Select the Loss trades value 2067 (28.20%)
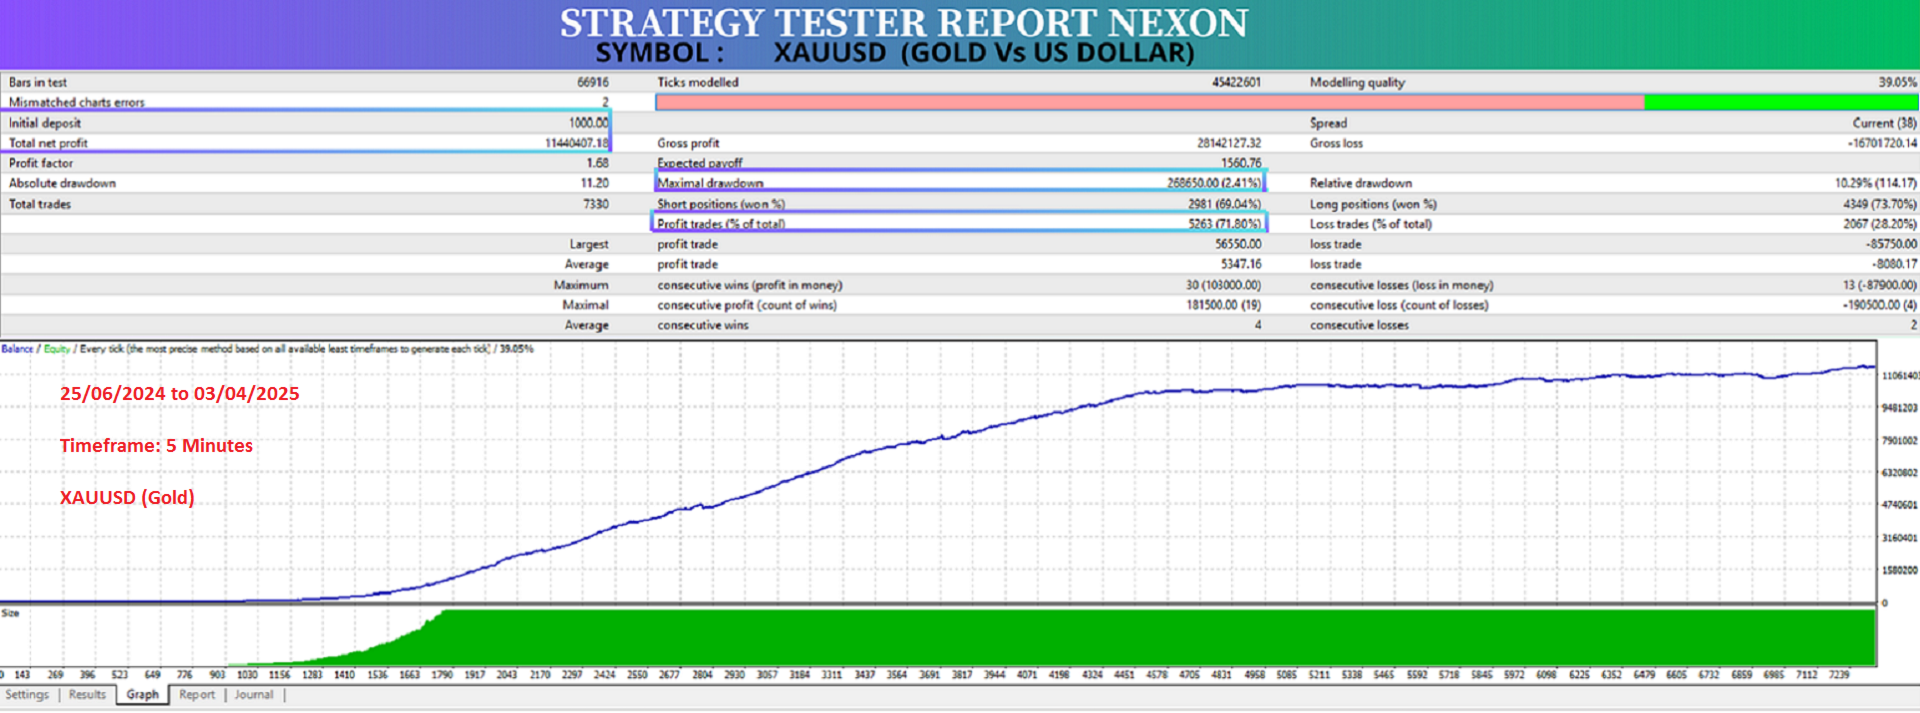Image resolution: width=1920 pixels, height=713 pixels. tap(1880, 224)
